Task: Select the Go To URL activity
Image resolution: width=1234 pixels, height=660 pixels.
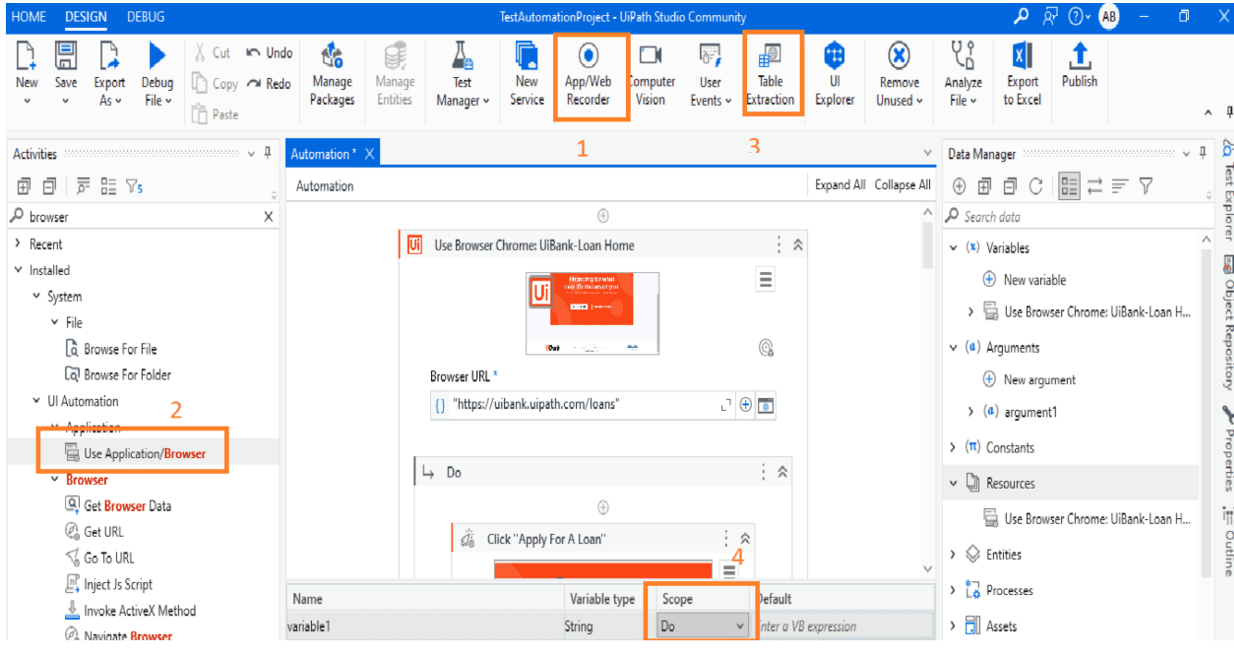Action: [x=99, y=557]
